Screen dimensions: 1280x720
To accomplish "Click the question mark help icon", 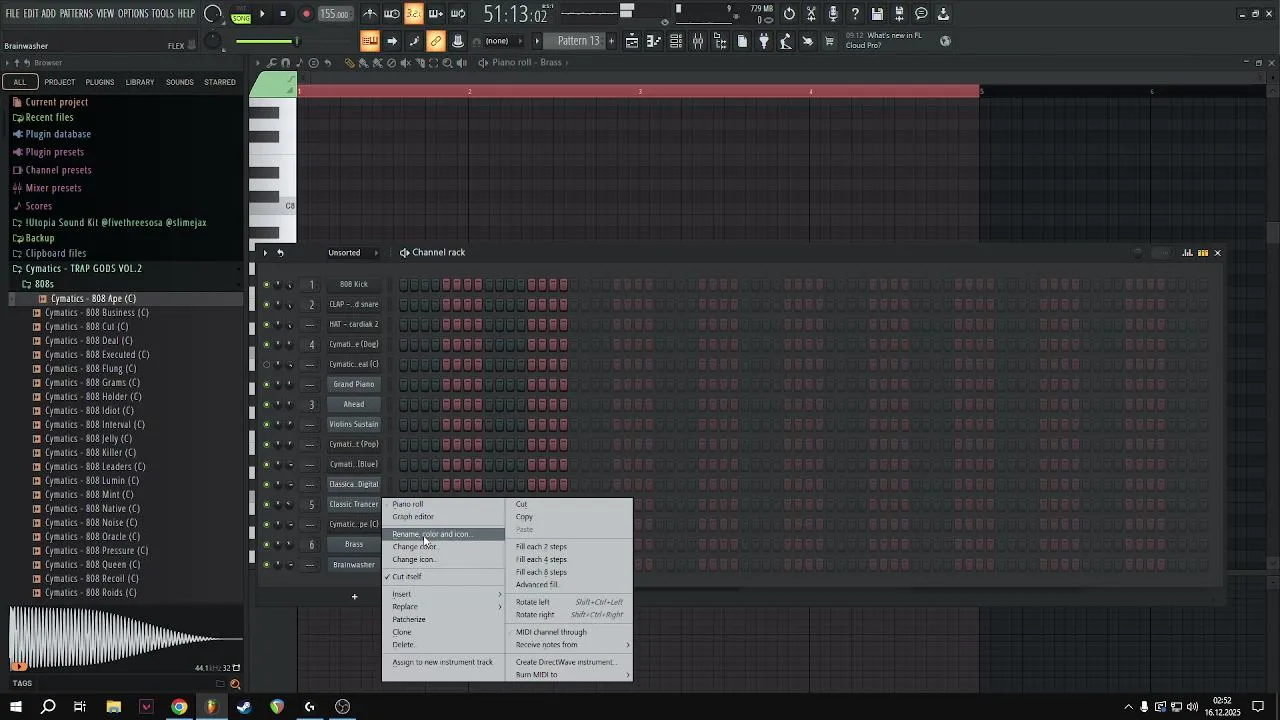I will [855, 14].
